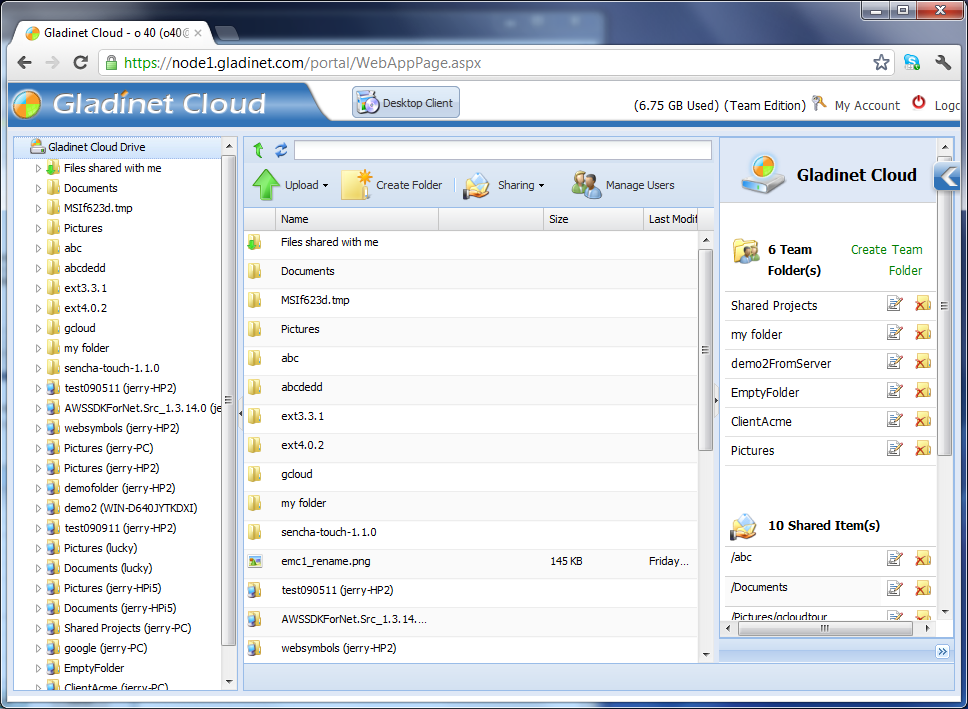Image resolution: width=968 pixels, height=709 pixels.
Task: Click the blue collapse arrow tab at right edge
Action: (x=948, y=178)
